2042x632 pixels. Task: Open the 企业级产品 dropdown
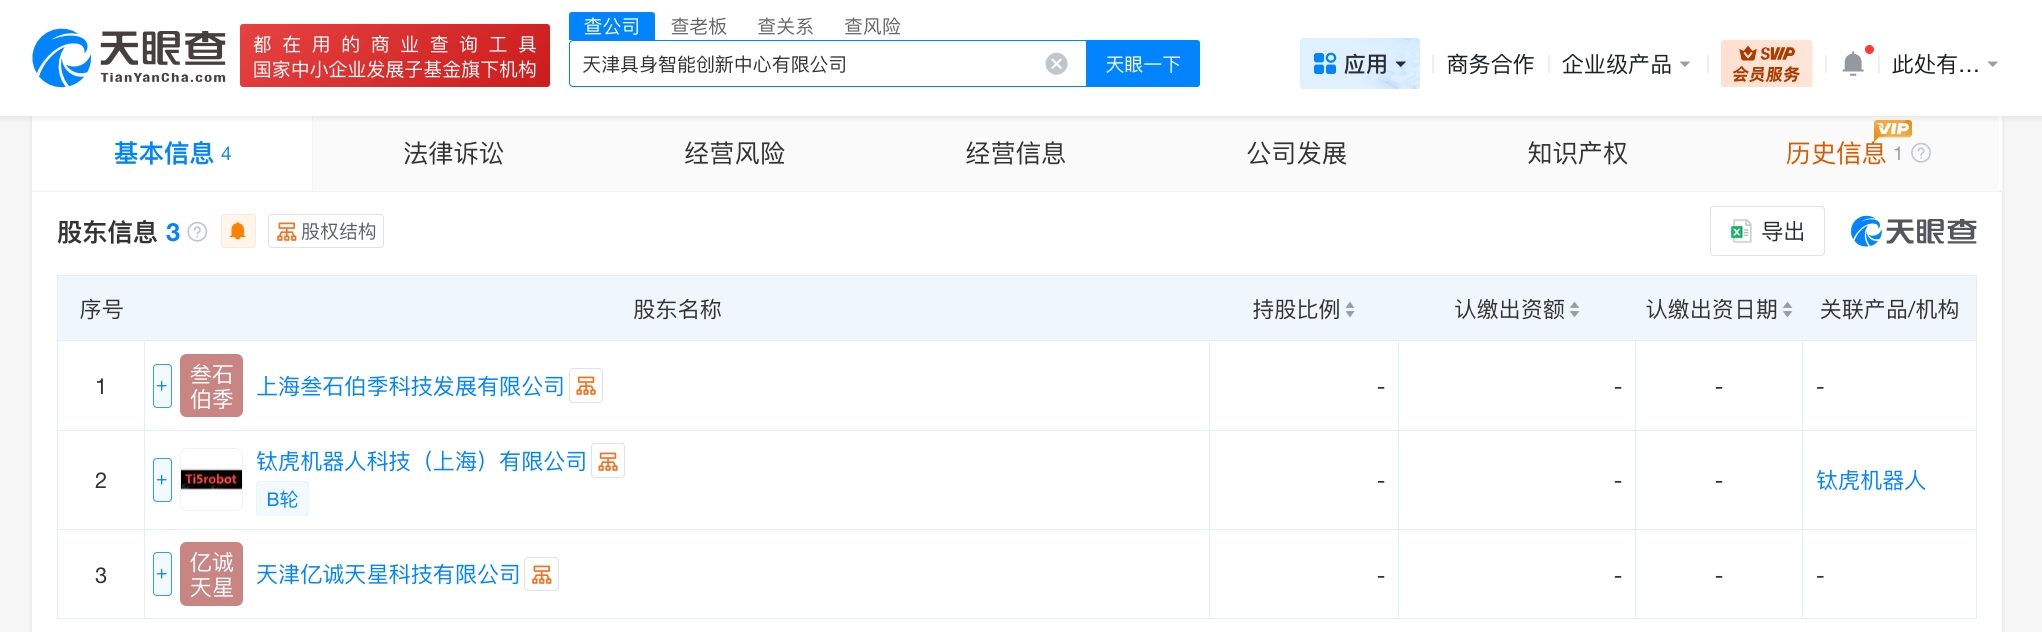coord(1626,64)
